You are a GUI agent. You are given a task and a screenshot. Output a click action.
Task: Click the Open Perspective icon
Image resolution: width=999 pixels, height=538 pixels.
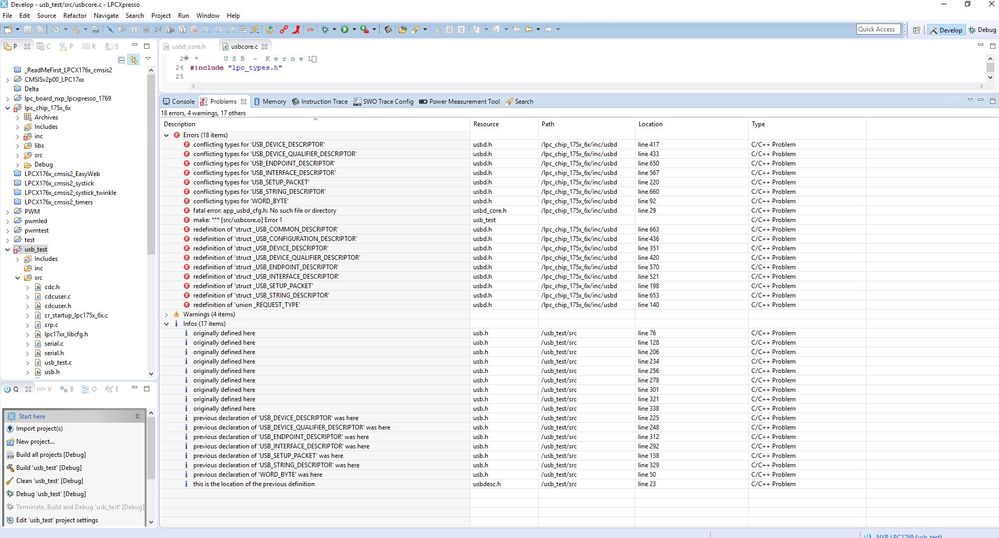pyautogui.click(x=916, y=30)
